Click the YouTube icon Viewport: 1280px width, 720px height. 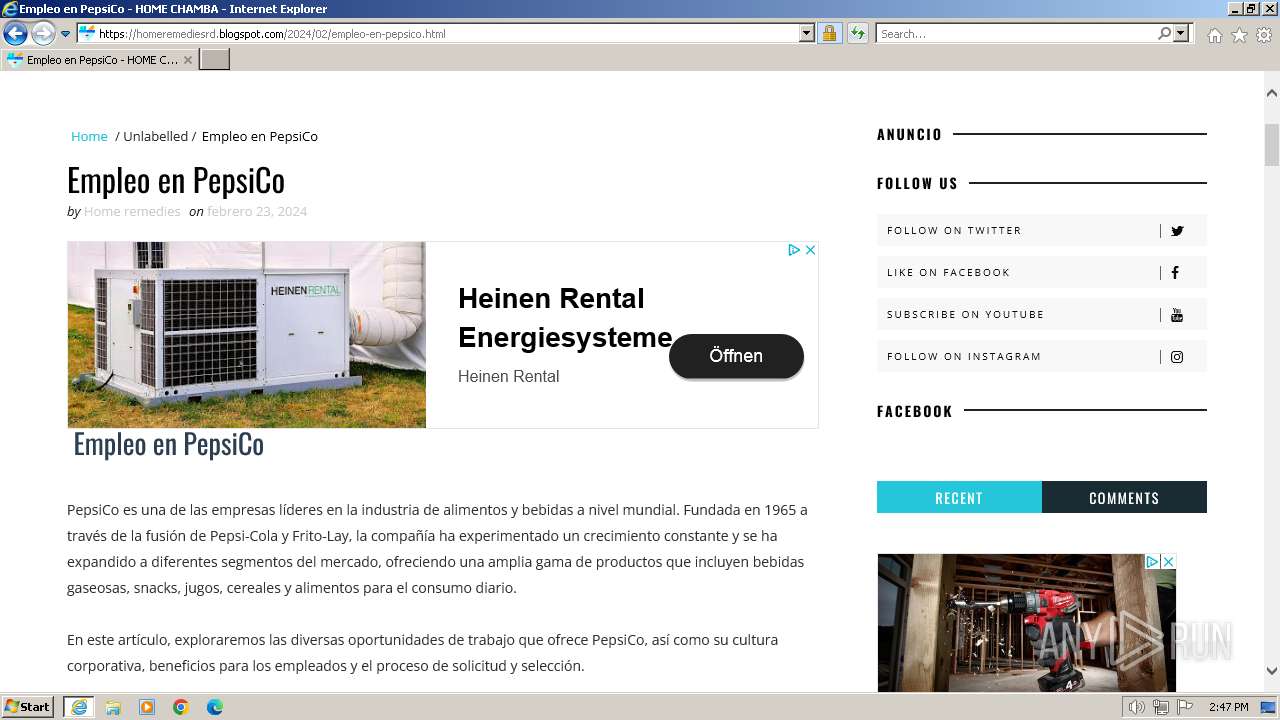(x=1177, y=315)
